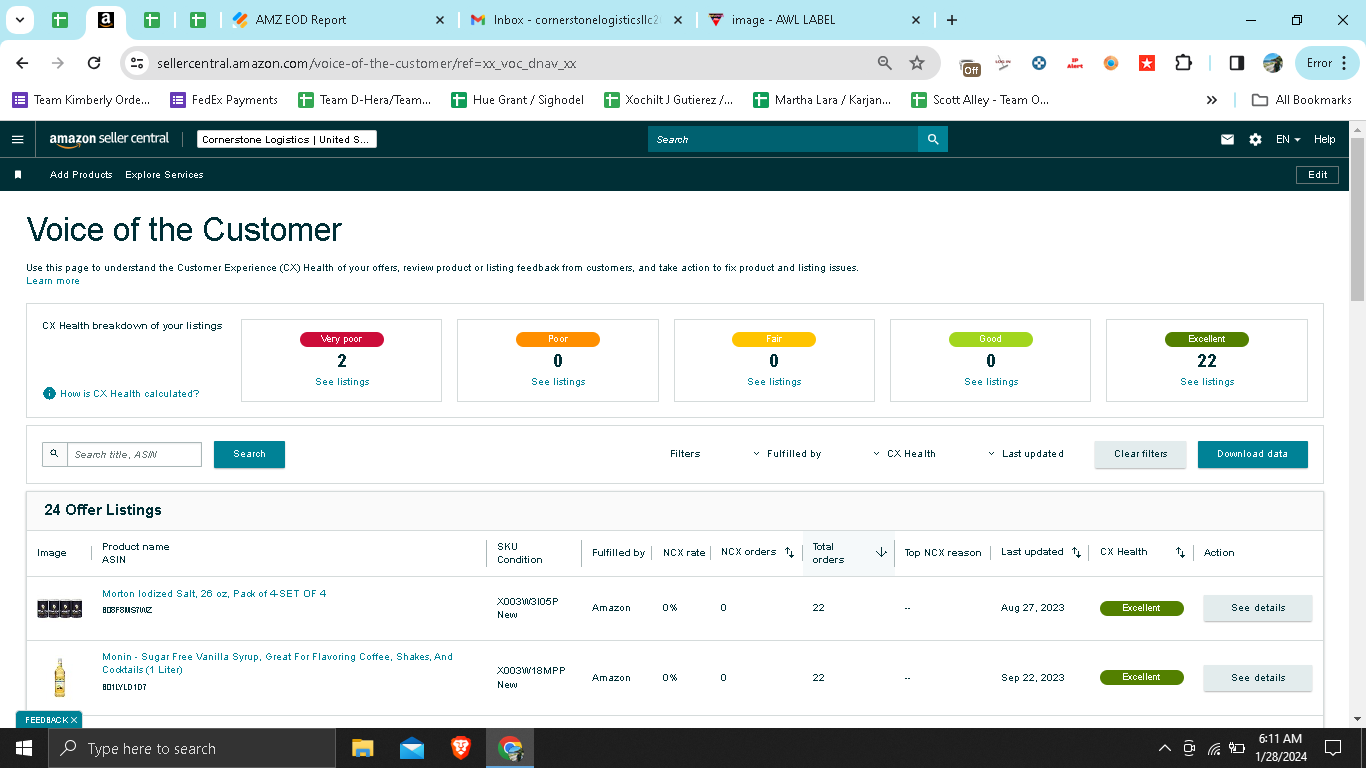Click the IP Alert extension icon
The image size is (1366, 768).
pyautogui.click(x=1075, y=63)
